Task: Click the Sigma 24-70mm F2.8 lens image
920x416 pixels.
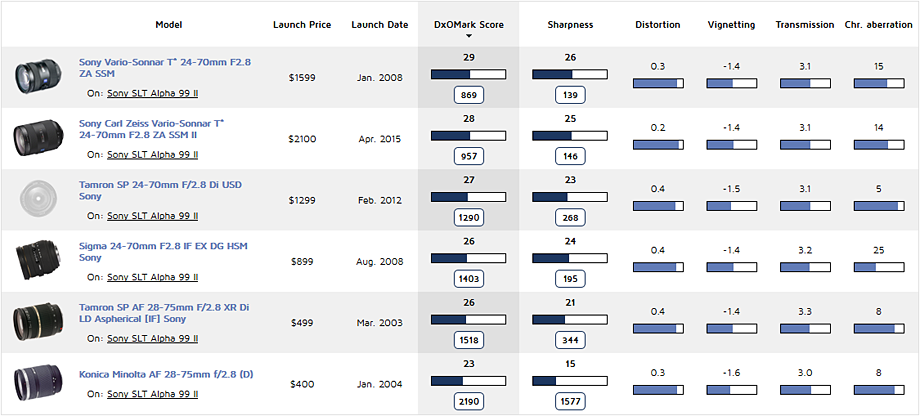Action: pyautogui.click(x=36, y=261)
